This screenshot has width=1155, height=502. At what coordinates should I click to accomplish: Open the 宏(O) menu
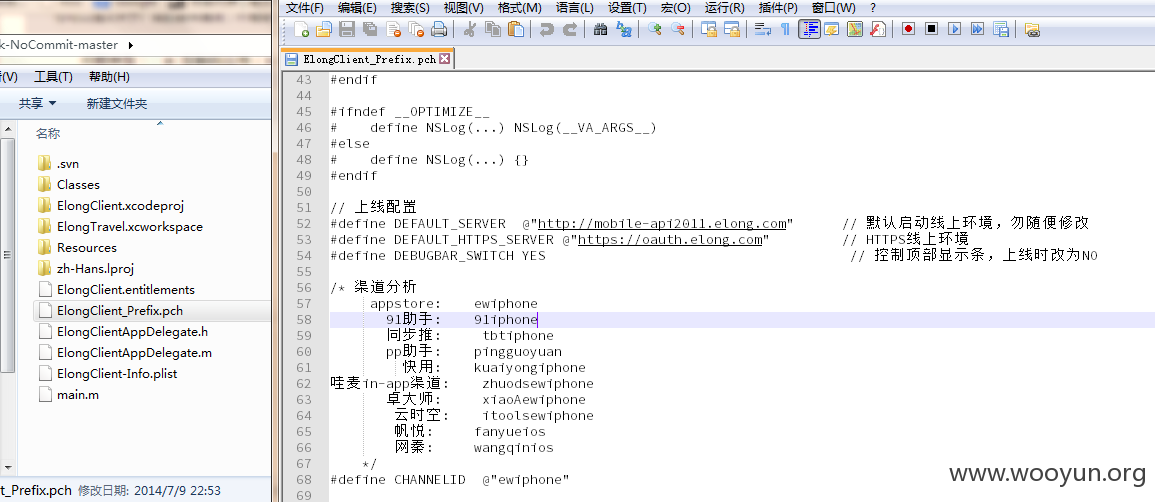tap(675, 7)
